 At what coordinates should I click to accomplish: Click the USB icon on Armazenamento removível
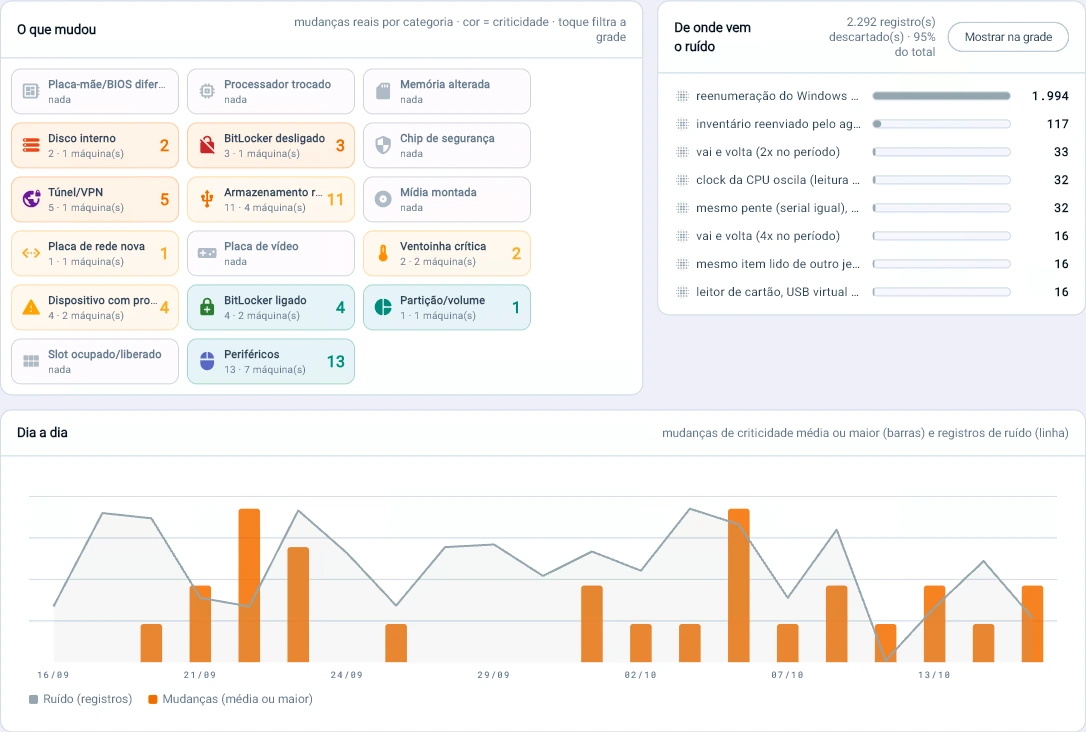[x=207, y=199]
